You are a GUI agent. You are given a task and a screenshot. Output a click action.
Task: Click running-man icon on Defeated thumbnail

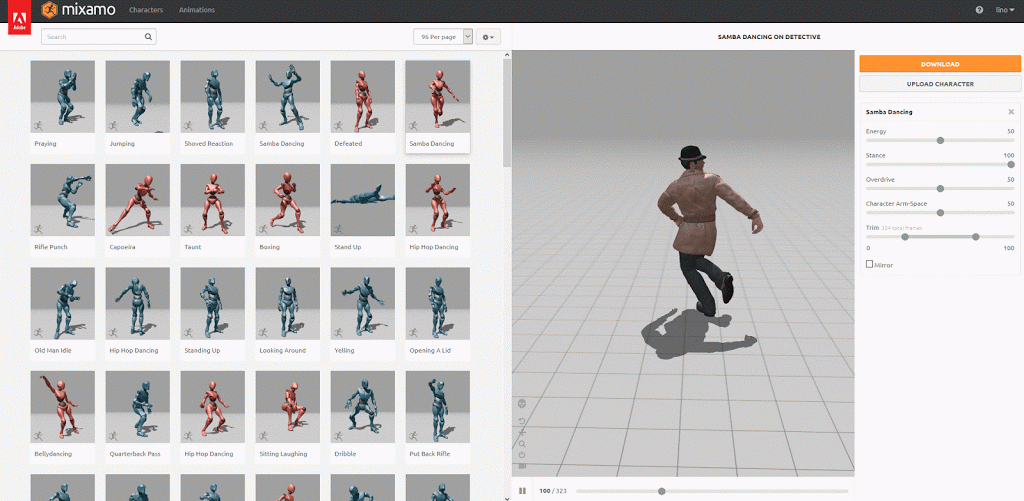[338, 125]
